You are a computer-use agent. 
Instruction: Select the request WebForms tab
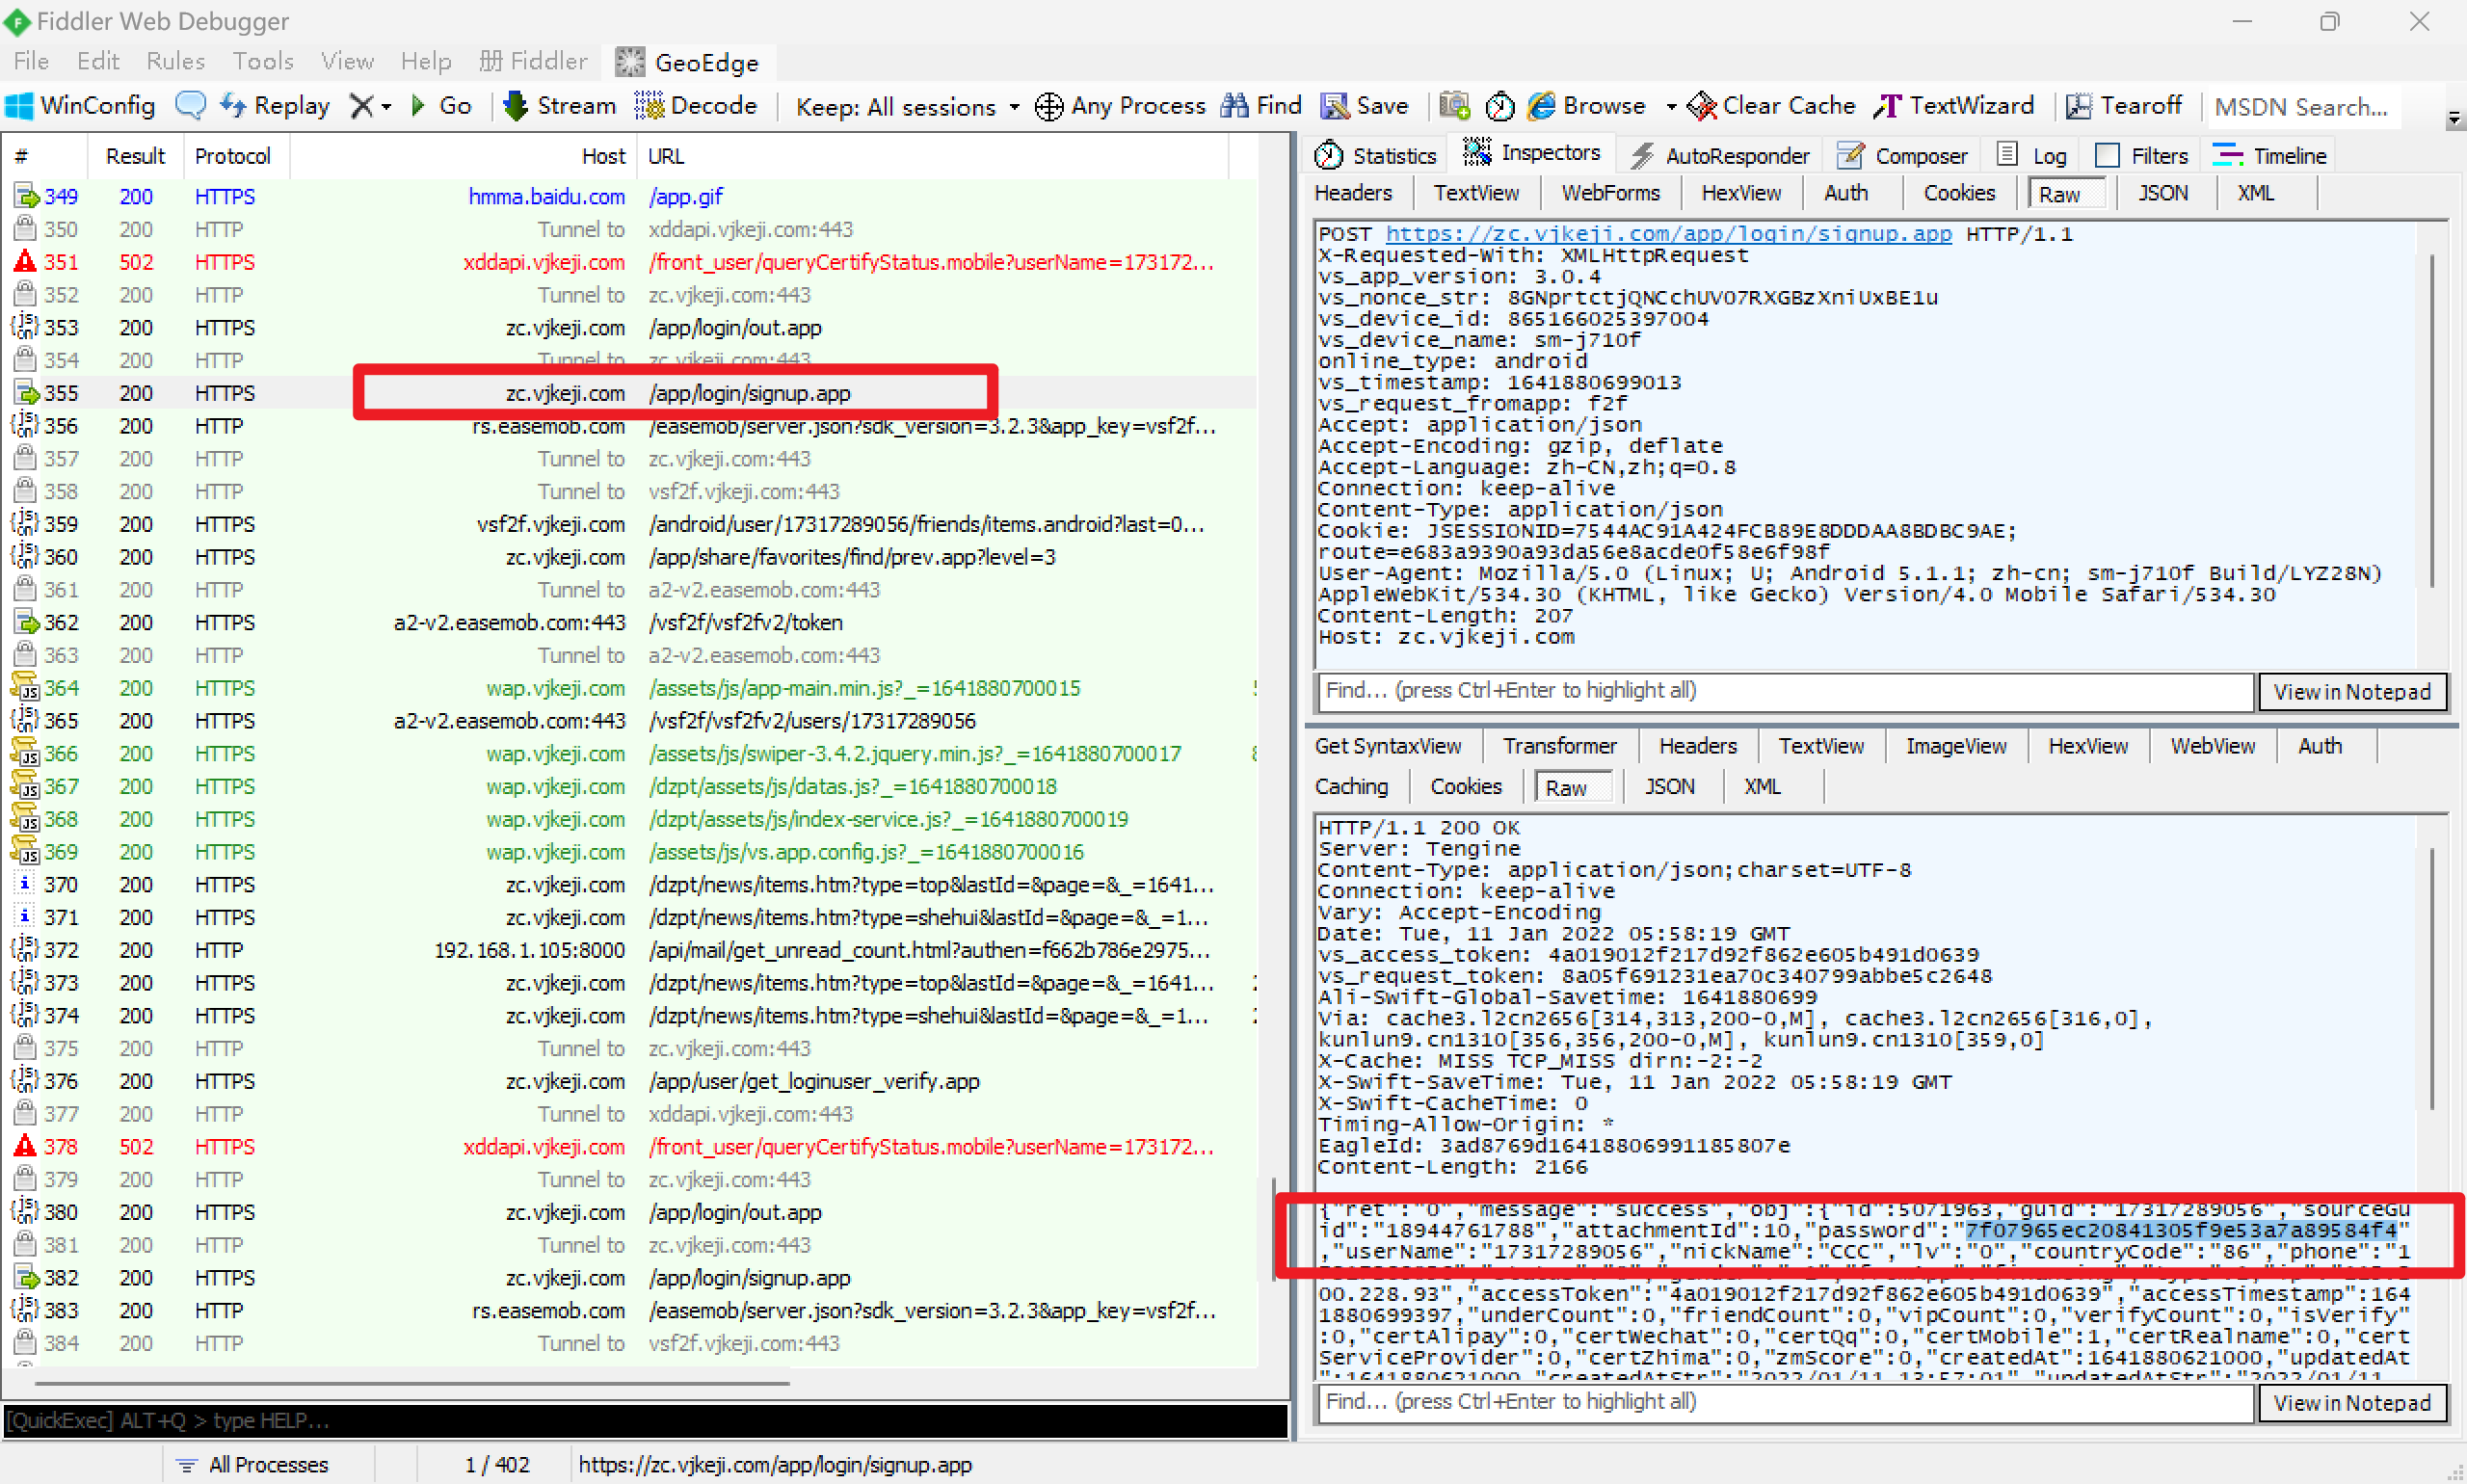[1610, 193]
